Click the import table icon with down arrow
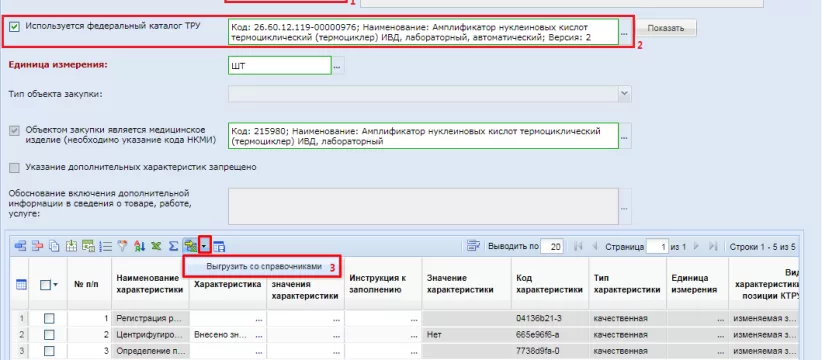822x360 pixels. (x=71, y=246)
